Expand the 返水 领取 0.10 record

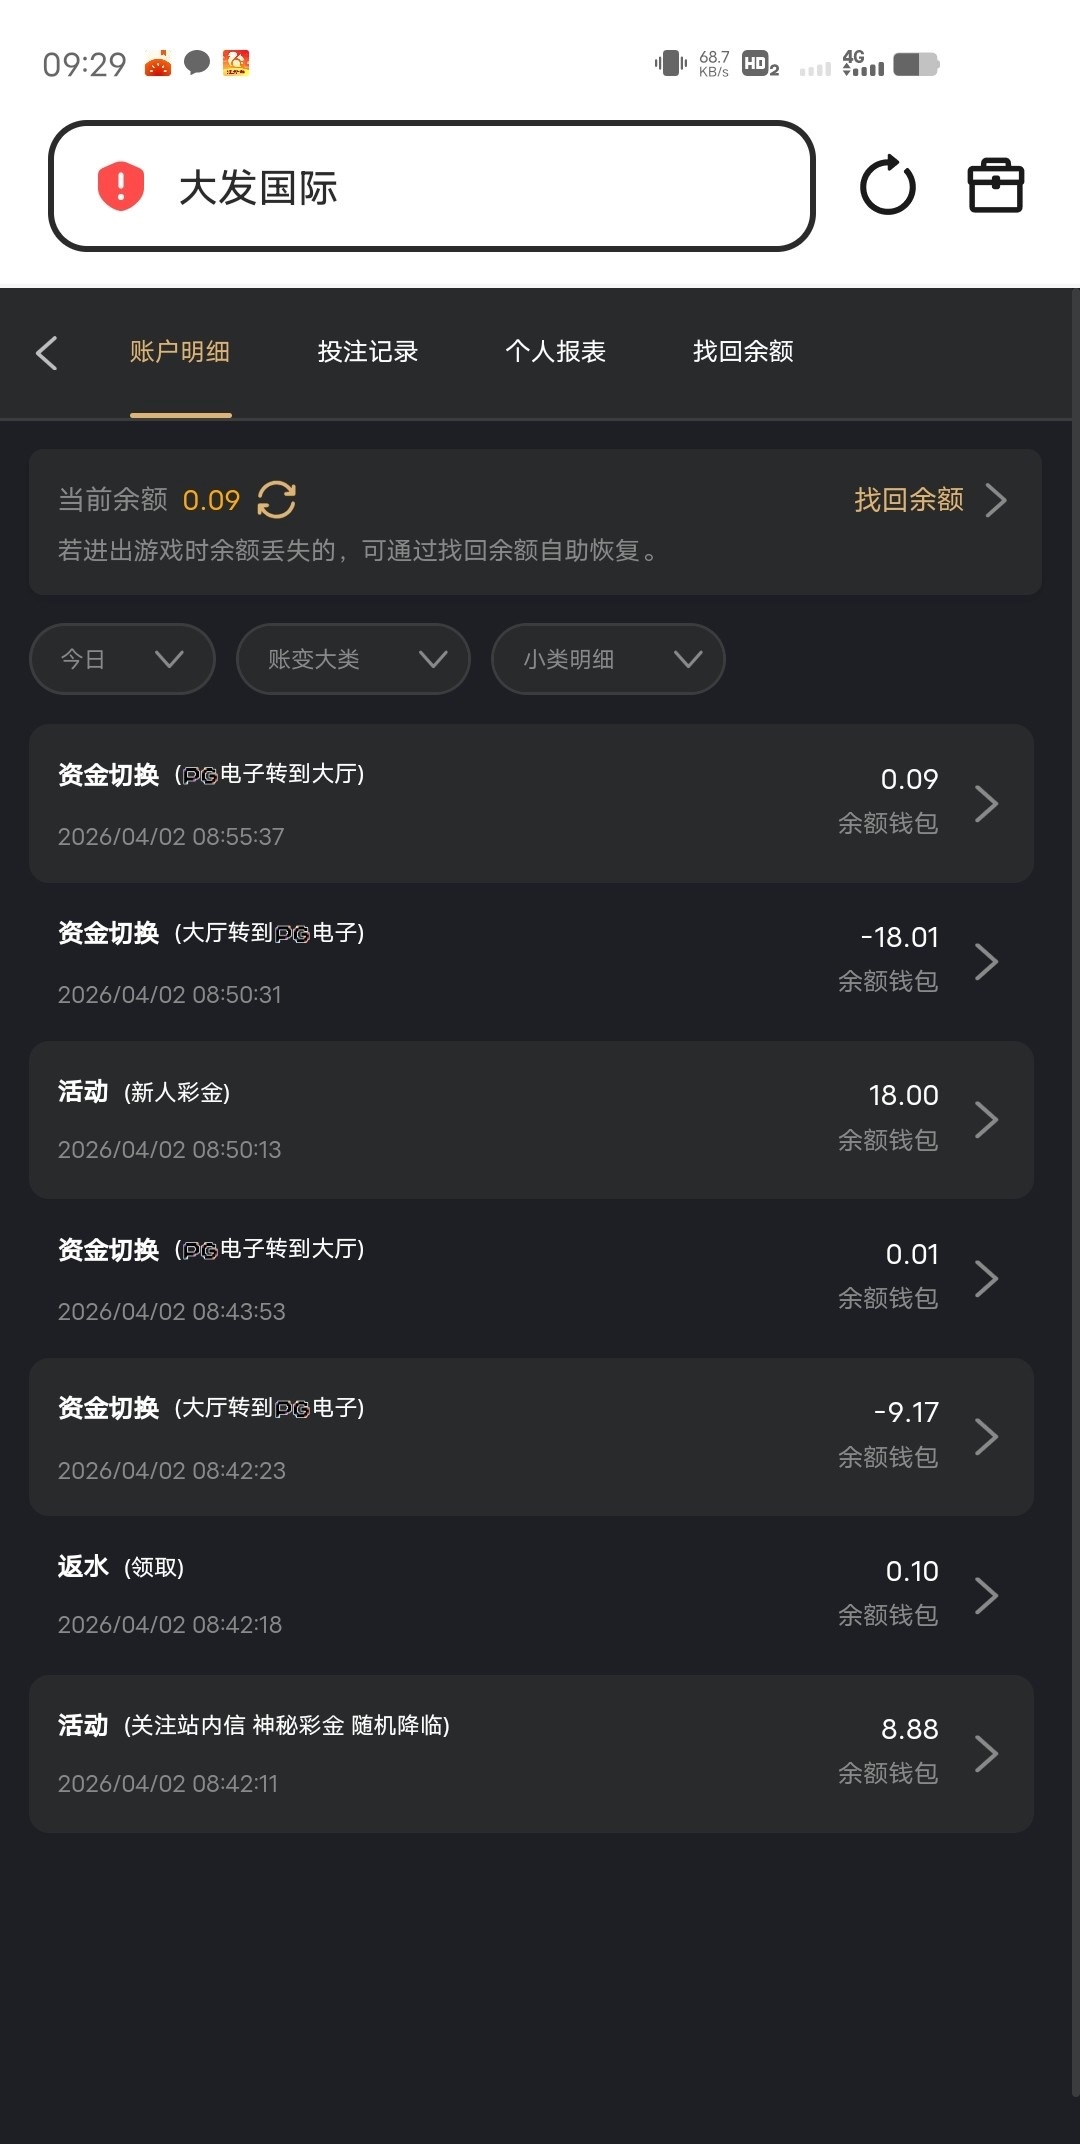(x=531, y=1595)
